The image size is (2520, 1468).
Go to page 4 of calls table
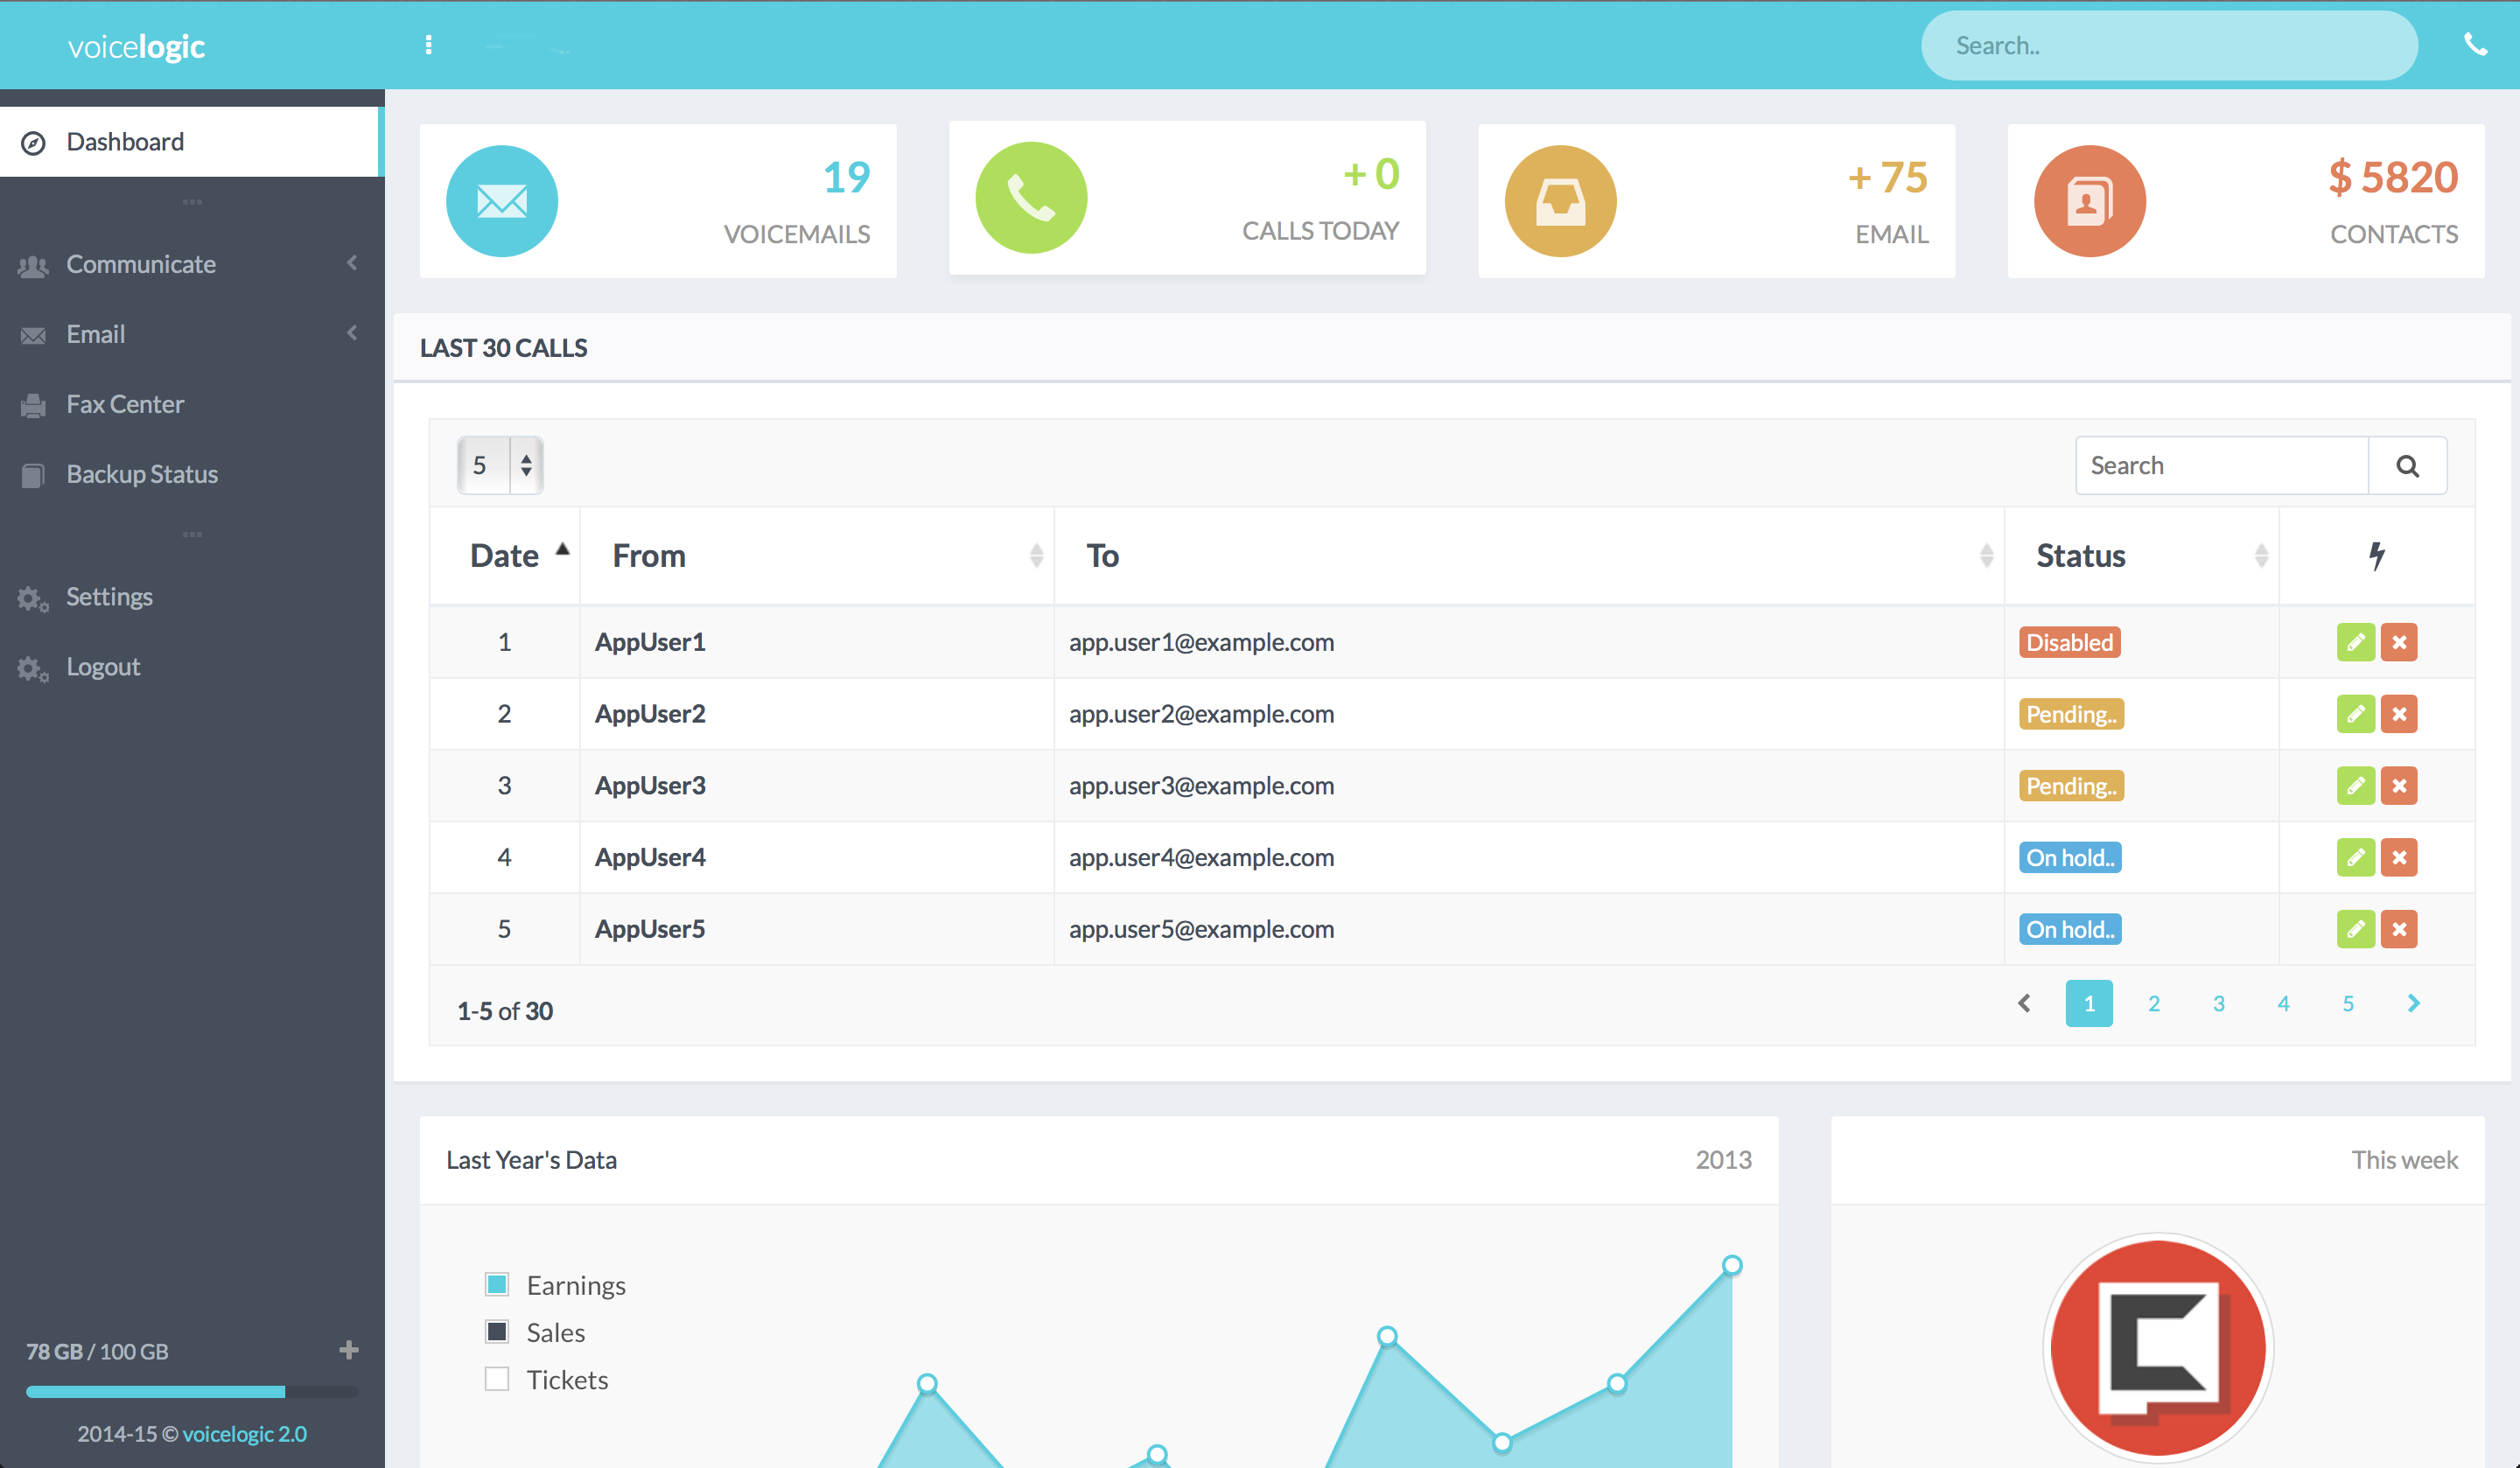pos(2283,1003)
